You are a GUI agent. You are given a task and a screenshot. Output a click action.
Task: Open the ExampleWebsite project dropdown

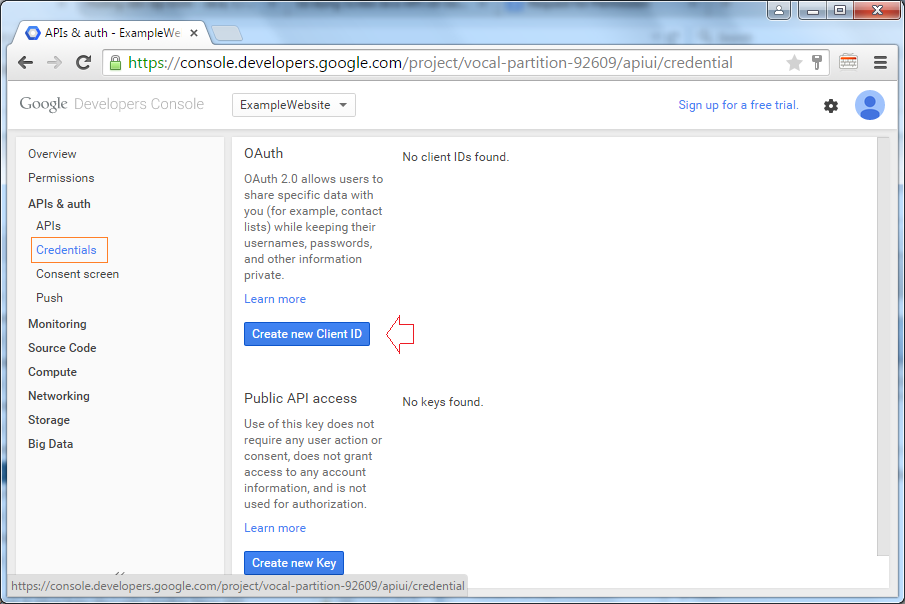click(x=294, y=105)
